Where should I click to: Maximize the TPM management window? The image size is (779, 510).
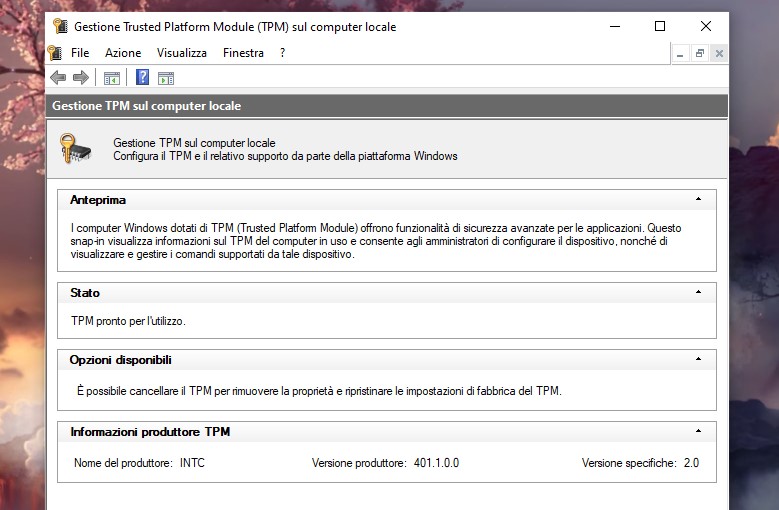660,27
